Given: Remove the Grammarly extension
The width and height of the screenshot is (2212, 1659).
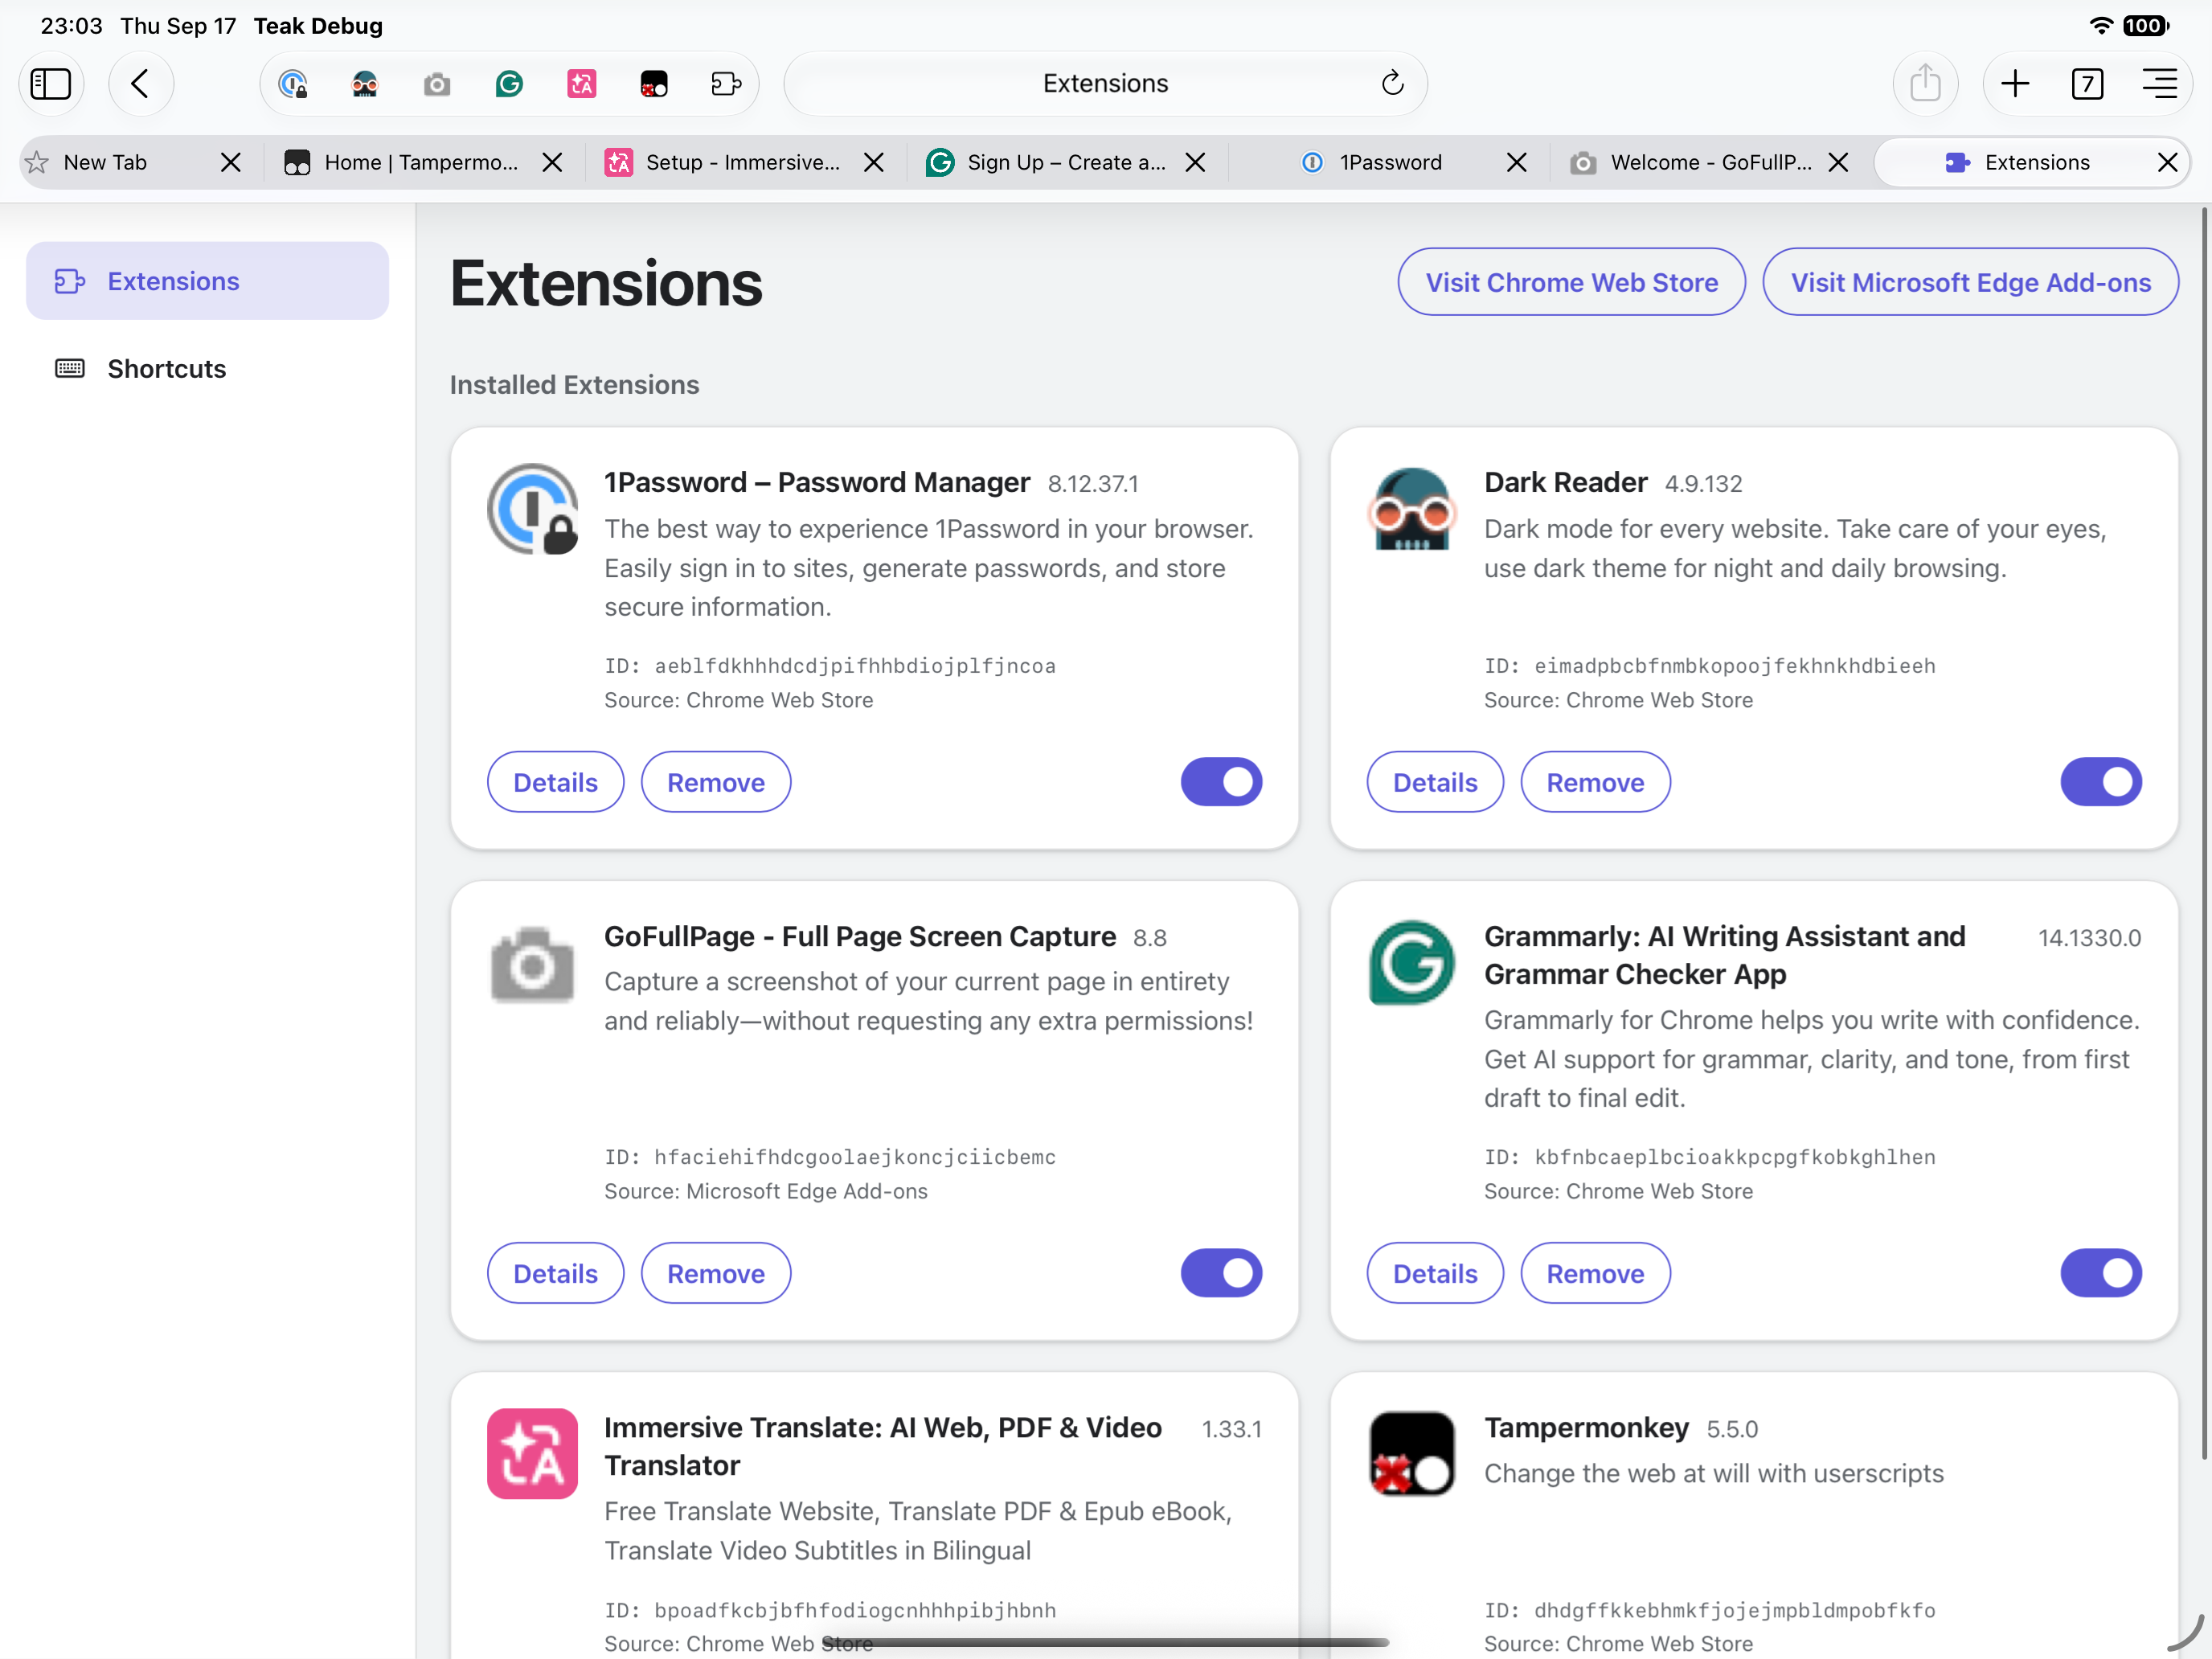Looking at the screenshot, I should click(1595, 1273).
